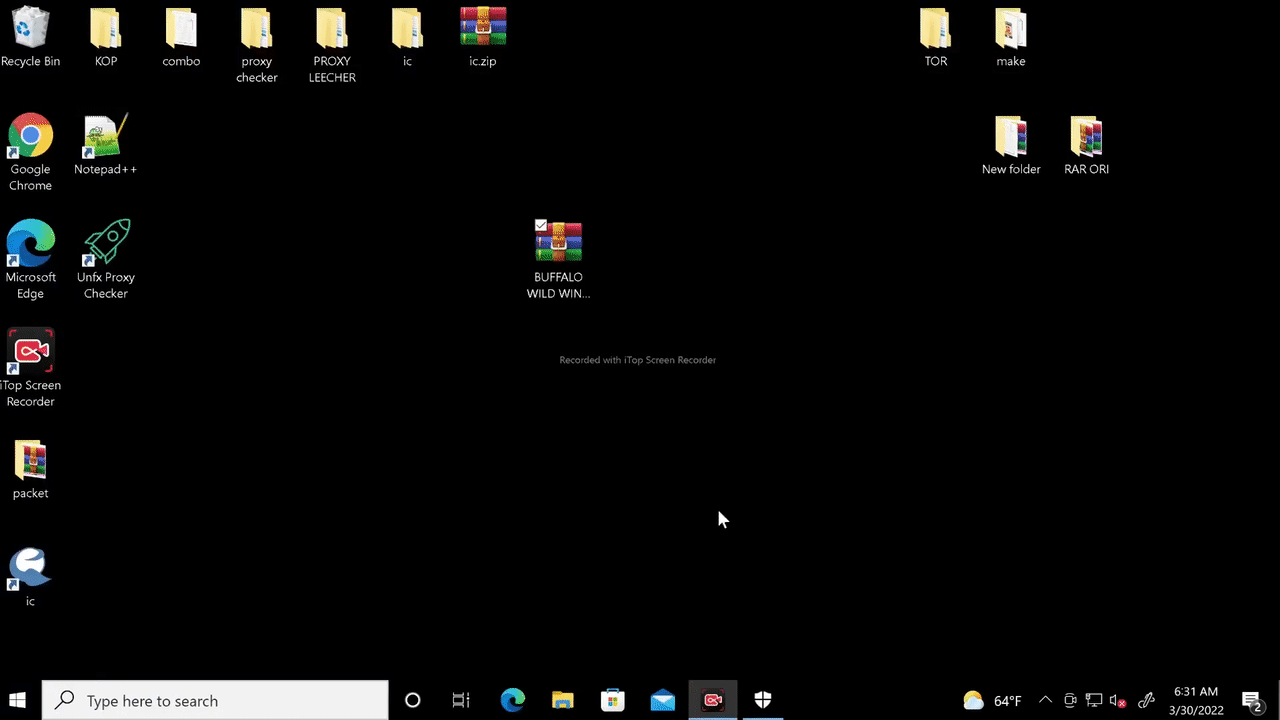Open the Windows Start menu
This screenshot has width=1280, height=720.
(x=18, y=700)
